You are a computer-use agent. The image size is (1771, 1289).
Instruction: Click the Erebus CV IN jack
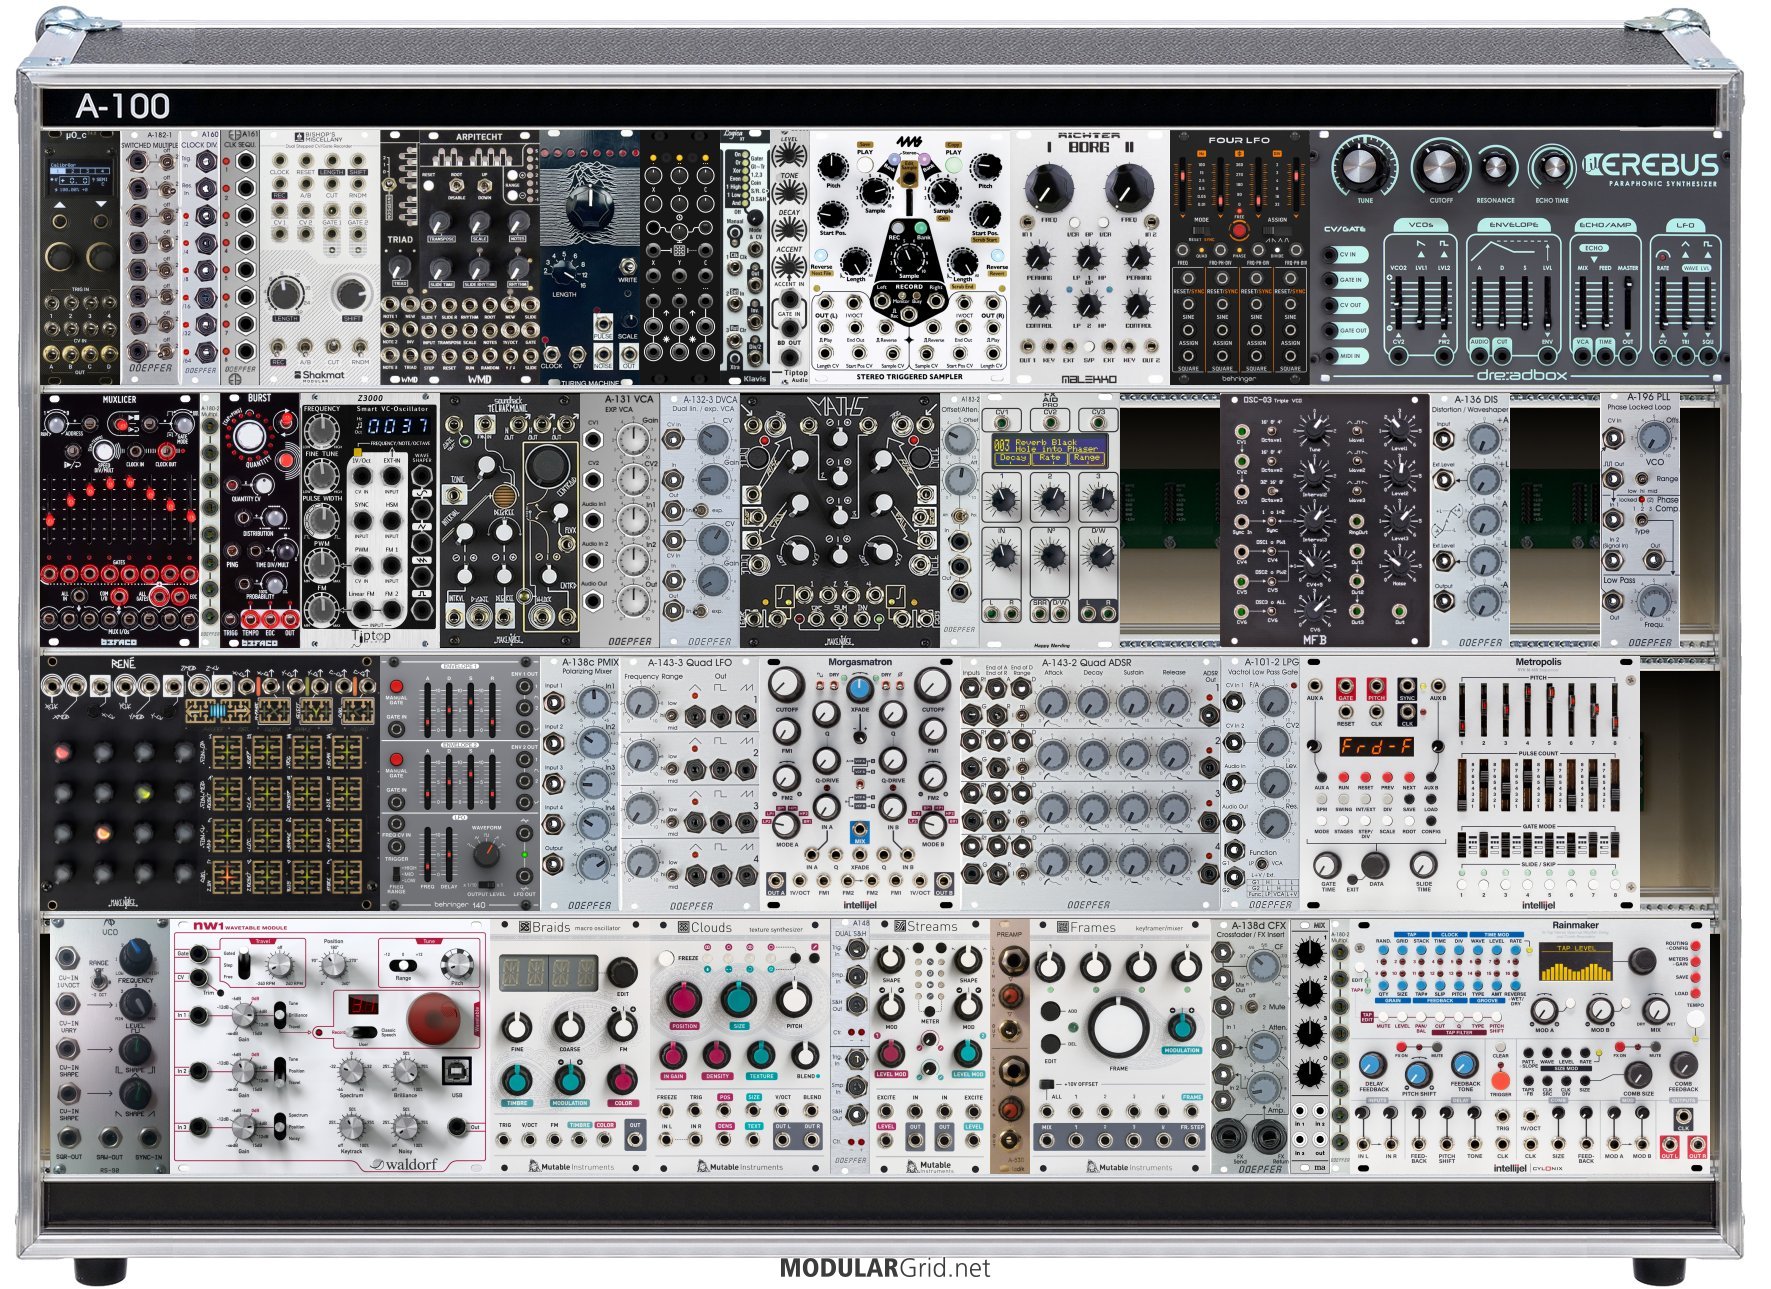pyautogui.click(x=1330, y=254)
